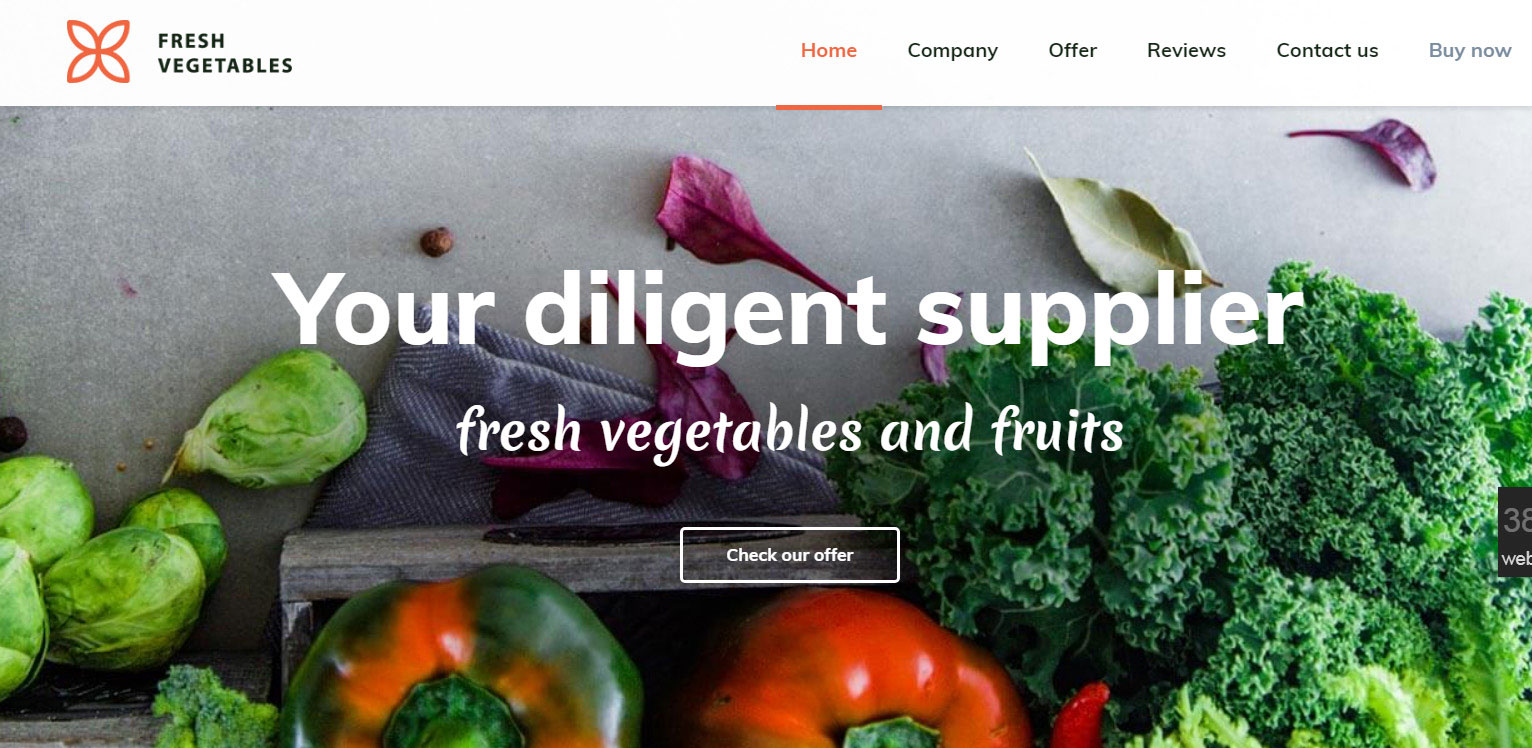1532x748 pixels.
Task: Open the Company page from navigation
Action: [x=952, y=50]
